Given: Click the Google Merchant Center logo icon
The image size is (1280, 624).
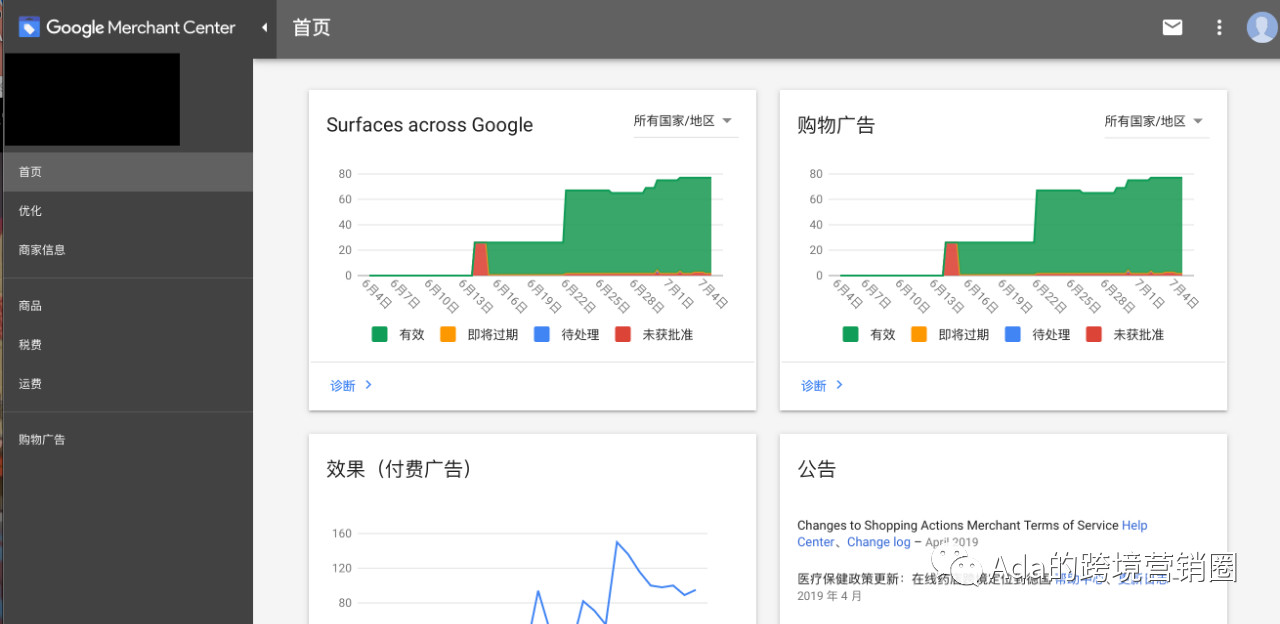Looking at the screenshot, I should (x=29, y=27).
